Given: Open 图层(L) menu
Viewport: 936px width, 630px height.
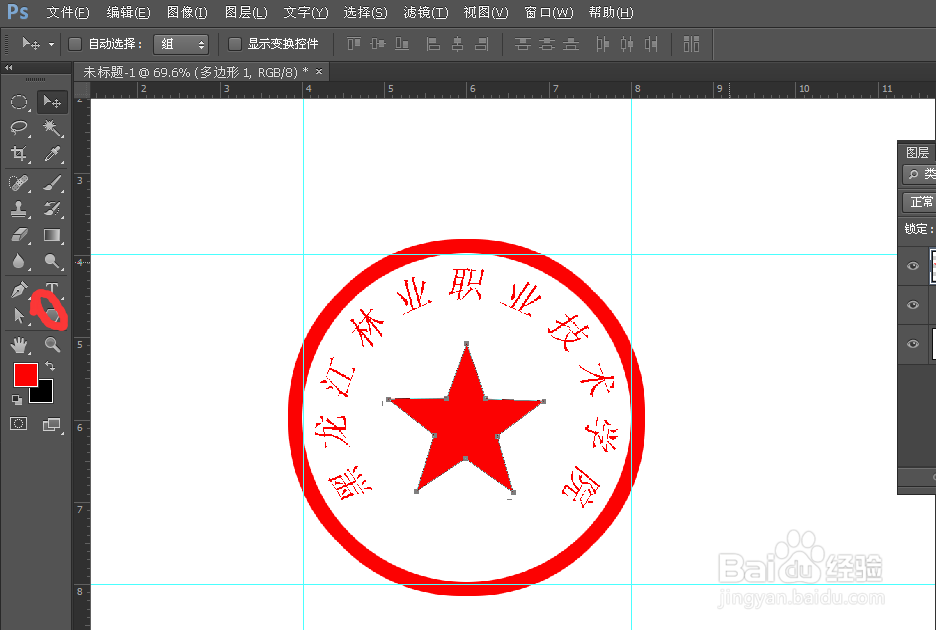Looking at the screenshot, I should [x=246, y=13].
